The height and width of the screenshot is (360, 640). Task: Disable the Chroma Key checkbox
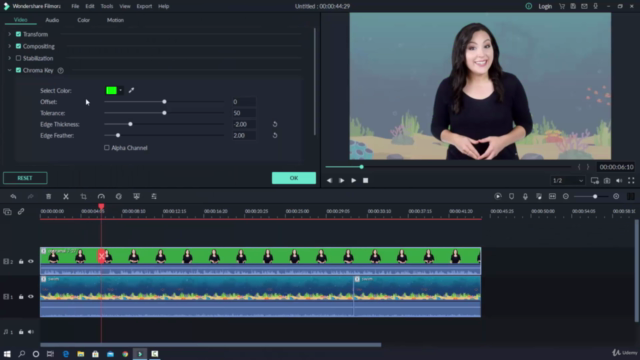point(18,70)
